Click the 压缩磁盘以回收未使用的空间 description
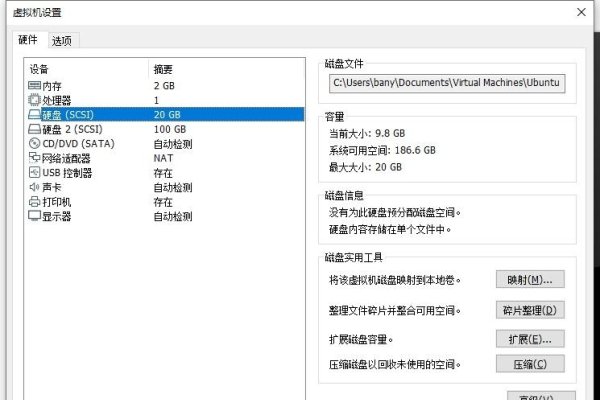The width and height of the screenshot is (600, 400). 395,364
